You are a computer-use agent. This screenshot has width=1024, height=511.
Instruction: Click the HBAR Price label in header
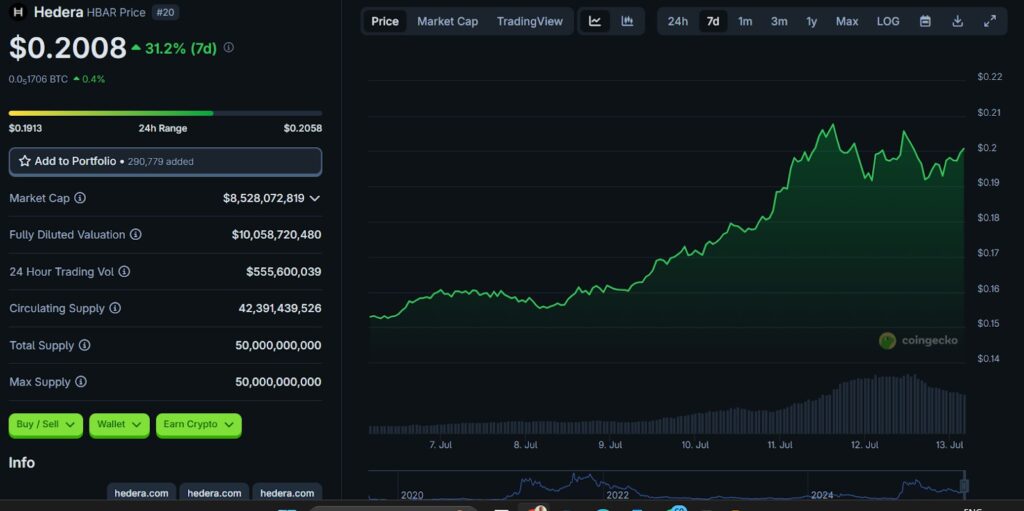tap(114, 12)
